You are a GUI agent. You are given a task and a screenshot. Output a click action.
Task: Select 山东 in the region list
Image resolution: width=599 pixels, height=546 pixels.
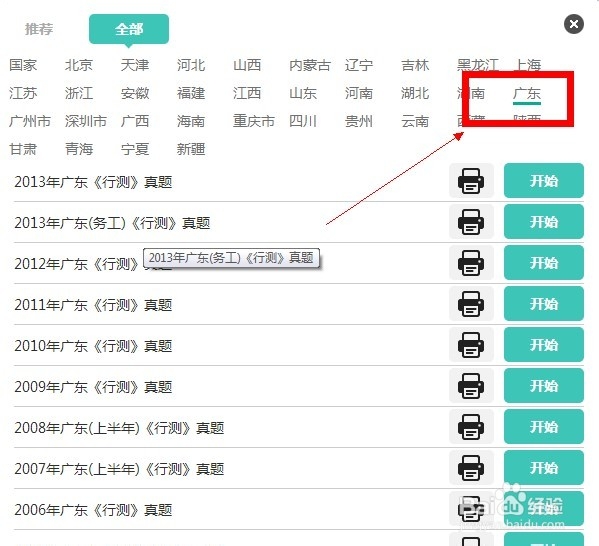point(303,93)
